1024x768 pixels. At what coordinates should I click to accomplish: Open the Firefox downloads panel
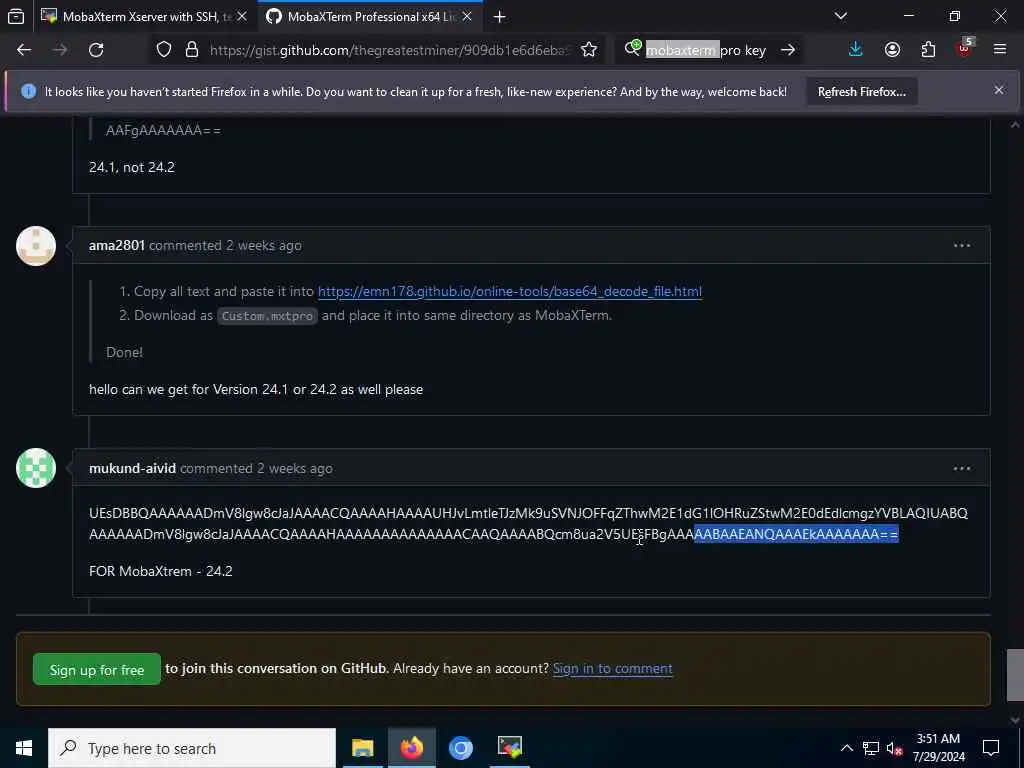856,50
